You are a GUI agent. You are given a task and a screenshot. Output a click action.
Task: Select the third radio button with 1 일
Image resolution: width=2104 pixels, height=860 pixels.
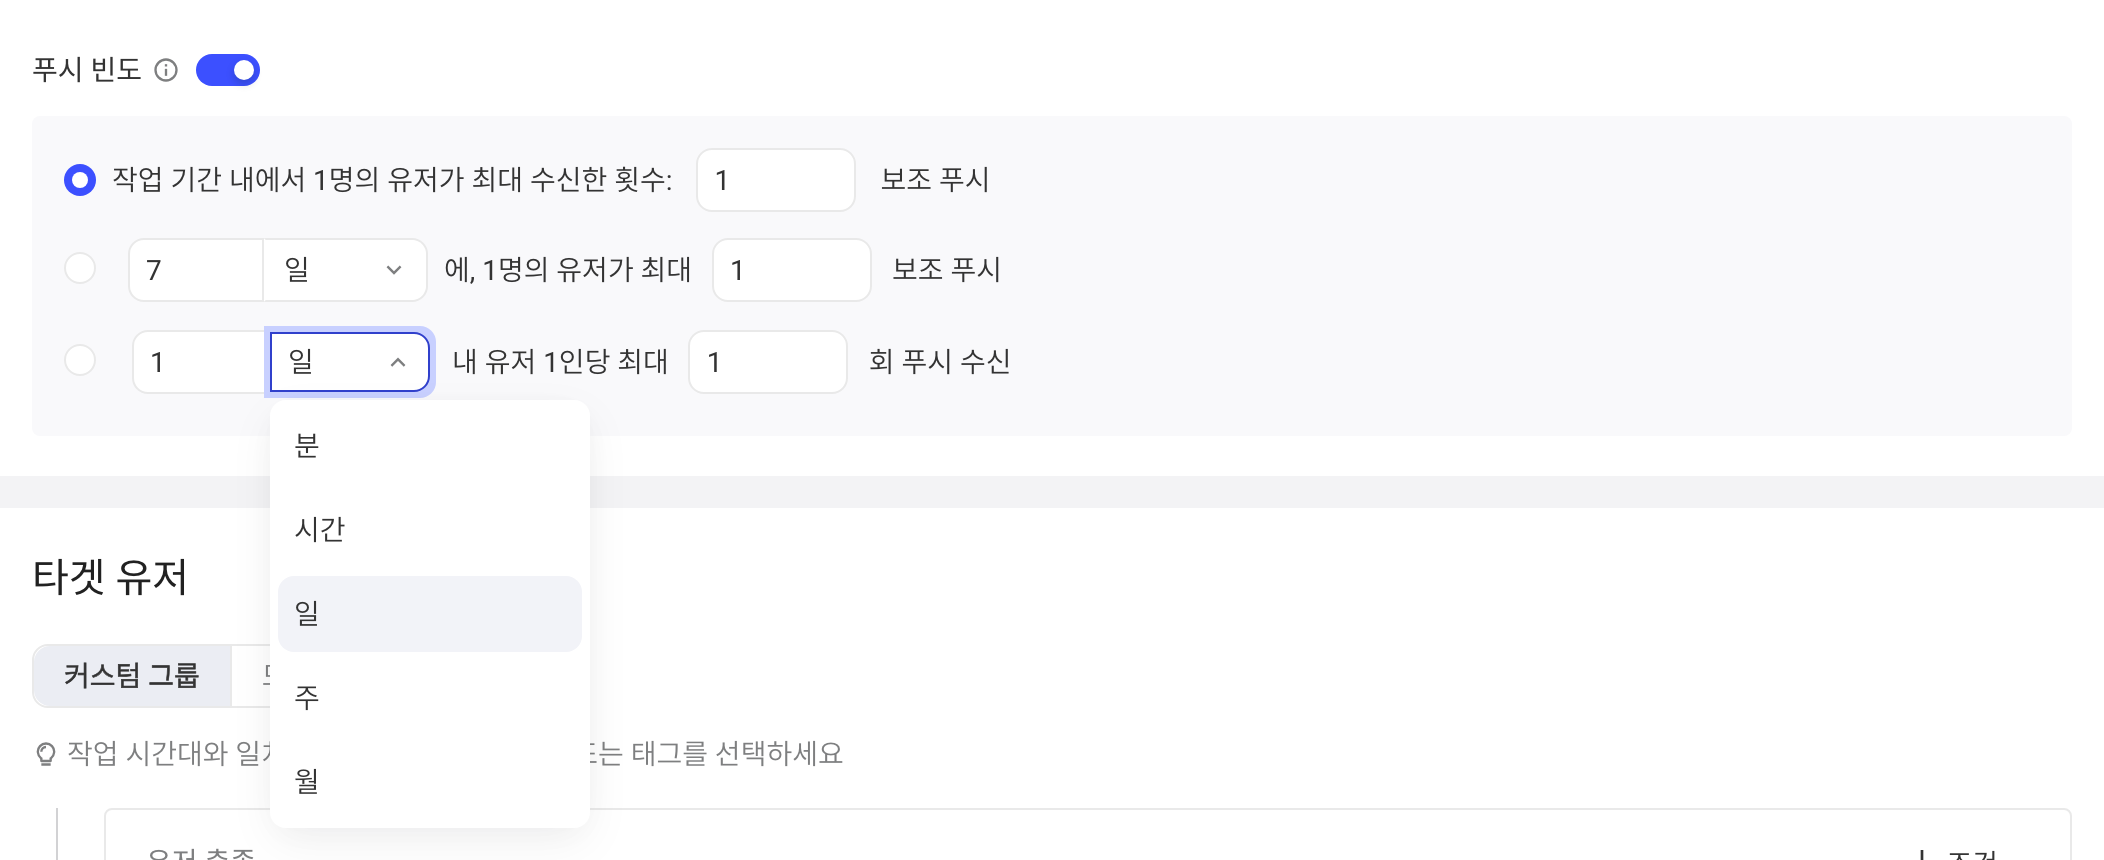[80, 360]
